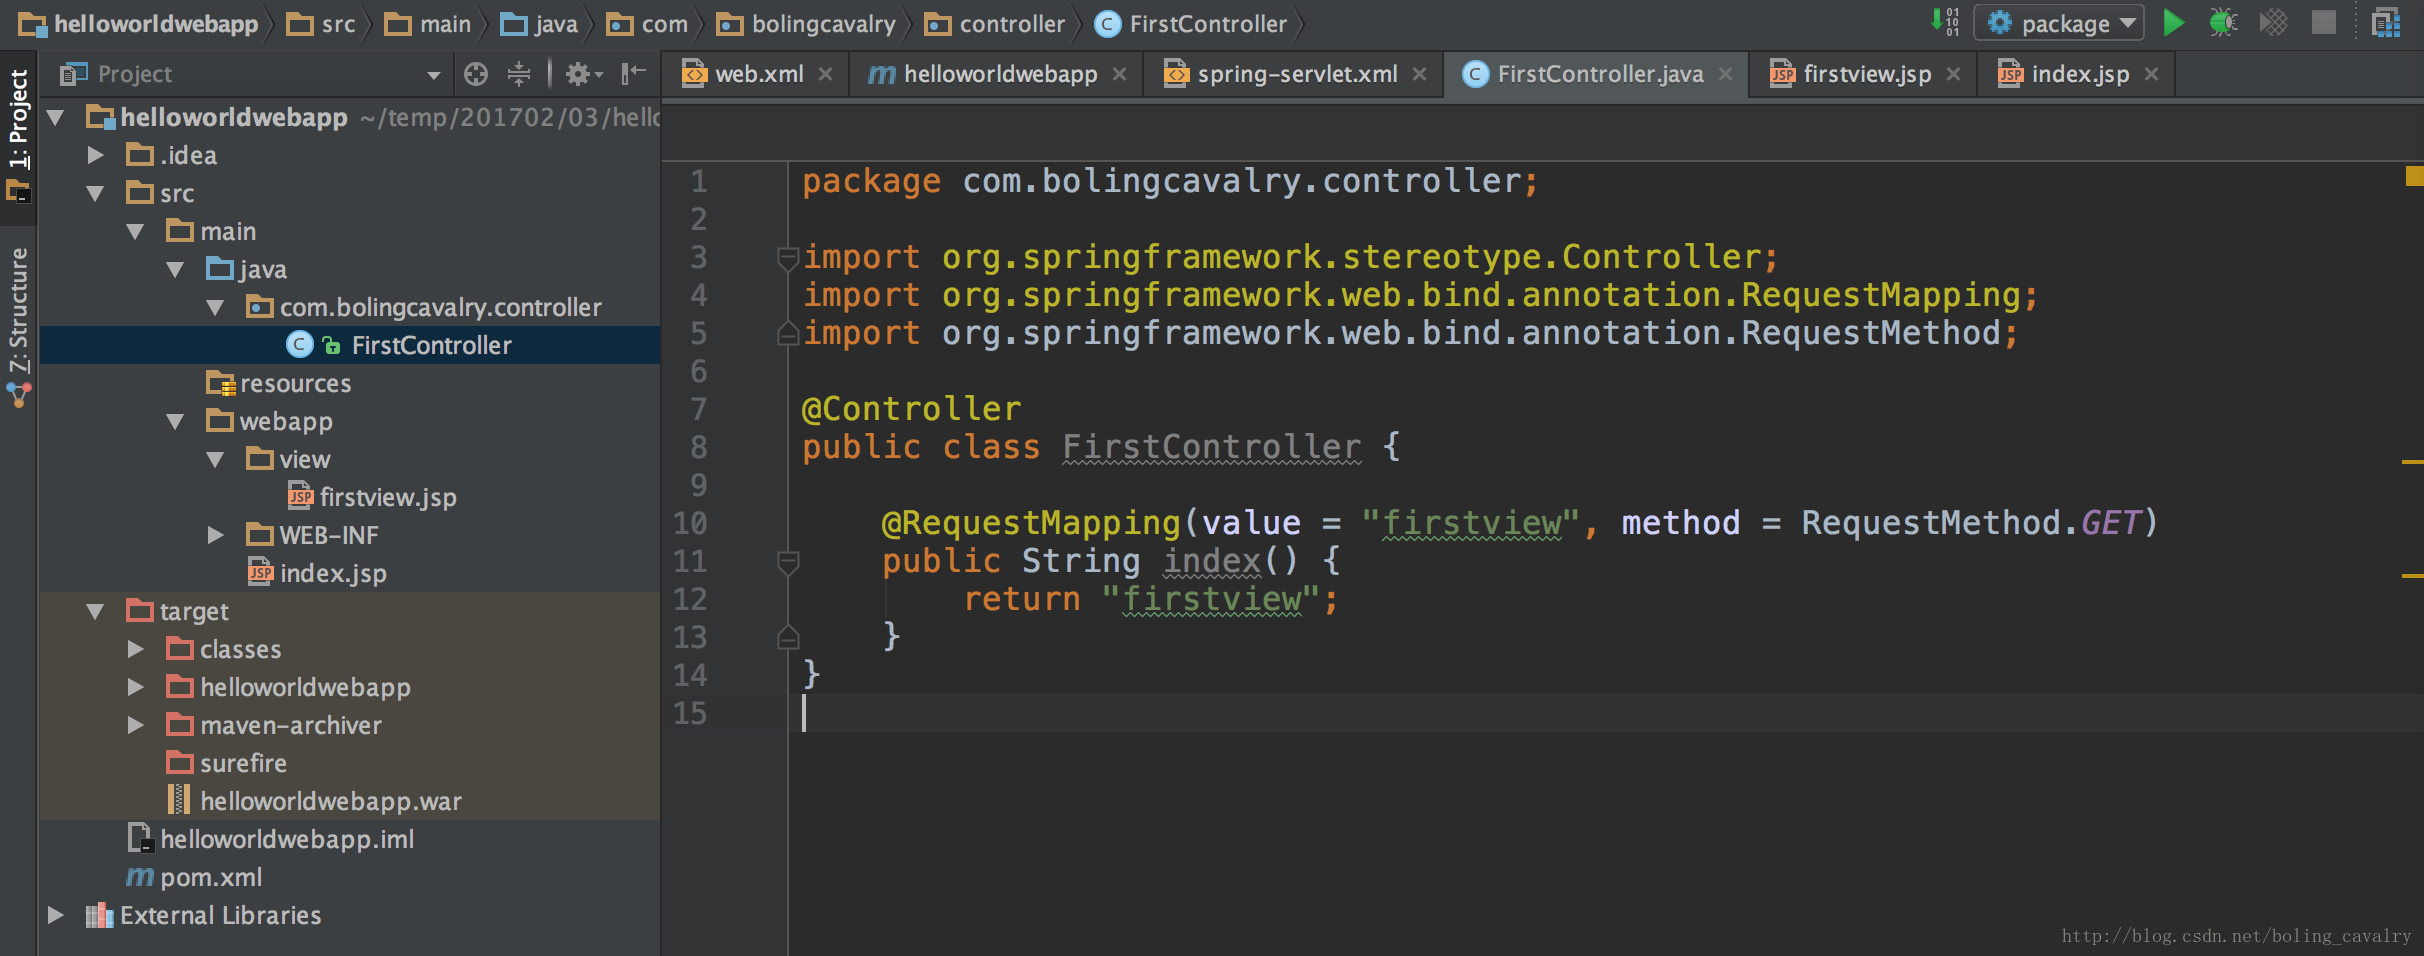Open the package run configuration dropdown
Viewport: 2424px width, 956px height.
point(2059,23)
